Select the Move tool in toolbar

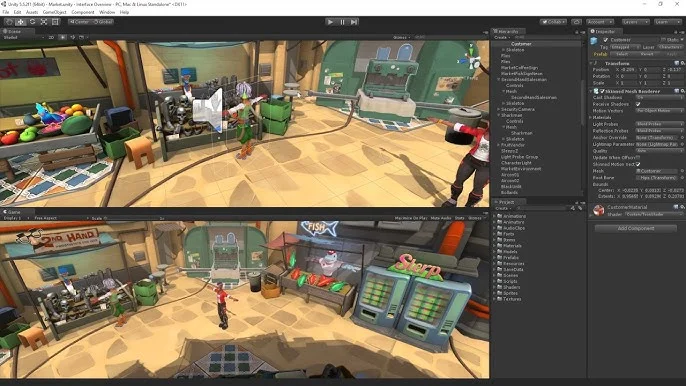21,21
